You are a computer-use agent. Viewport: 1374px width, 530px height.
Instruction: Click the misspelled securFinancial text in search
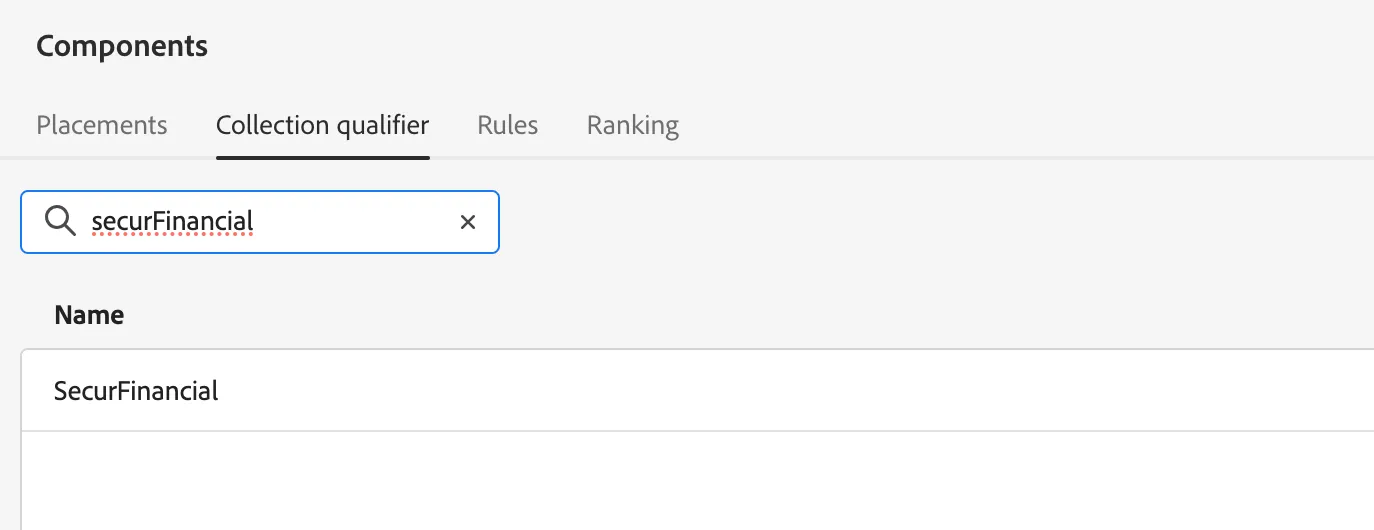[x=172, y=221]
